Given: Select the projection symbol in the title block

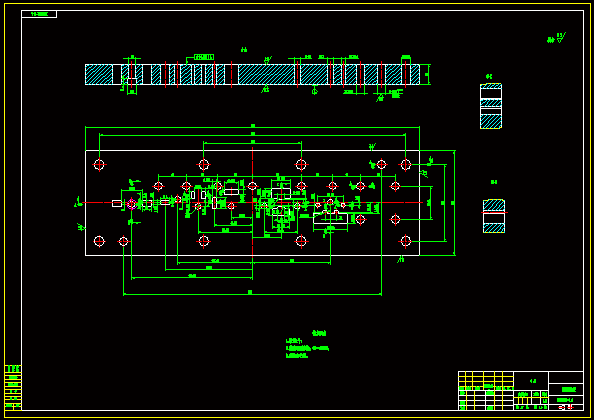Looking at the screenshot, I should point(566,407).
